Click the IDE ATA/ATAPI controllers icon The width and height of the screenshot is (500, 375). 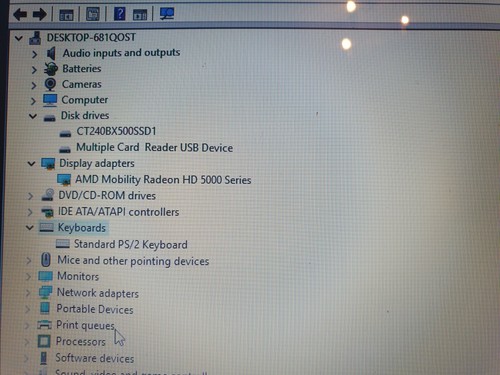(47, 212)
